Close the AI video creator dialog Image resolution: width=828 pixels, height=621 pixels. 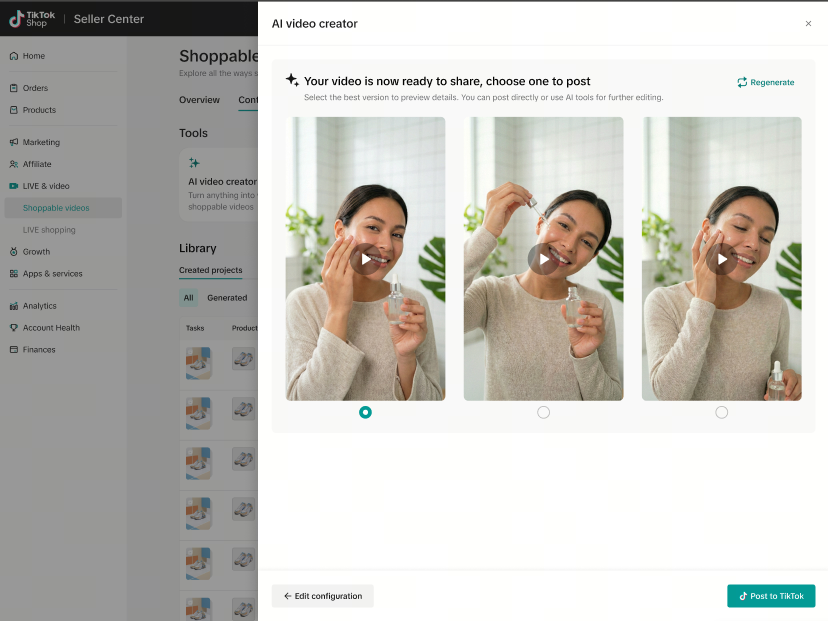pos(808,24)
